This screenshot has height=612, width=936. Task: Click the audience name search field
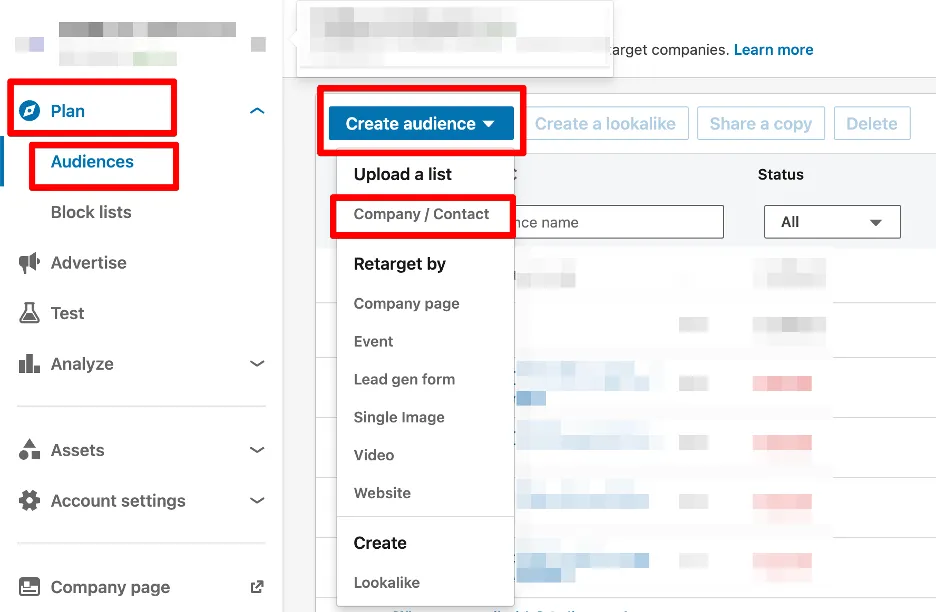(x=620, y=222)
